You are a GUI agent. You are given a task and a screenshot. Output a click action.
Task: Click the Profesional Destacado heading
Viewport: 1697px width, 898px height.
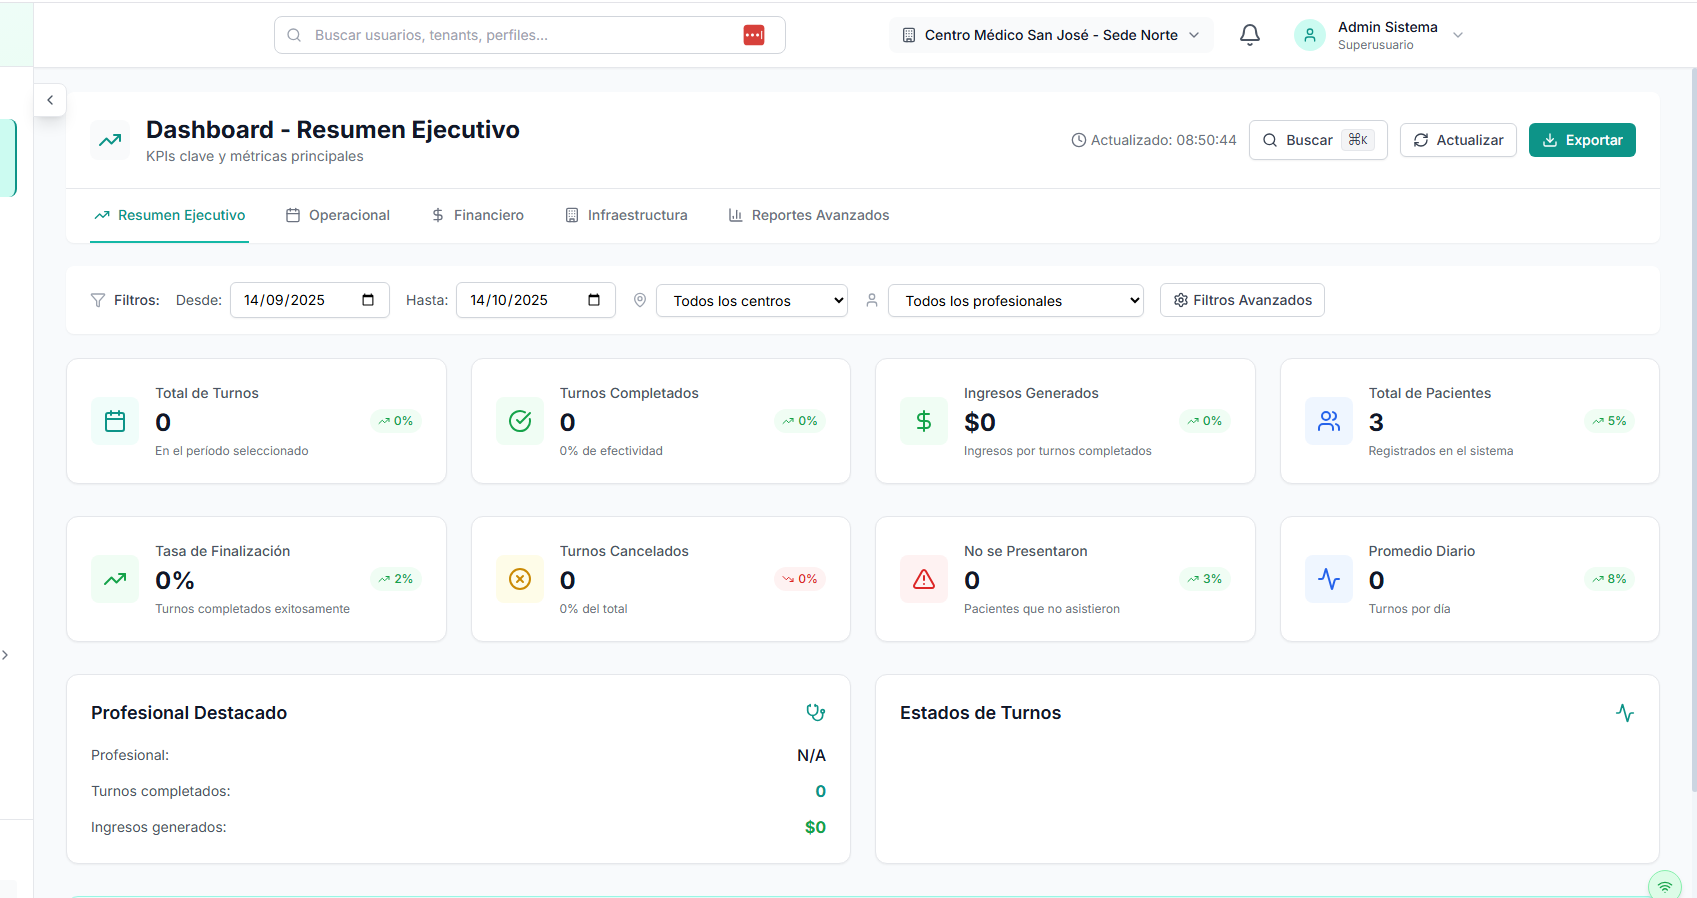[189, 713]
